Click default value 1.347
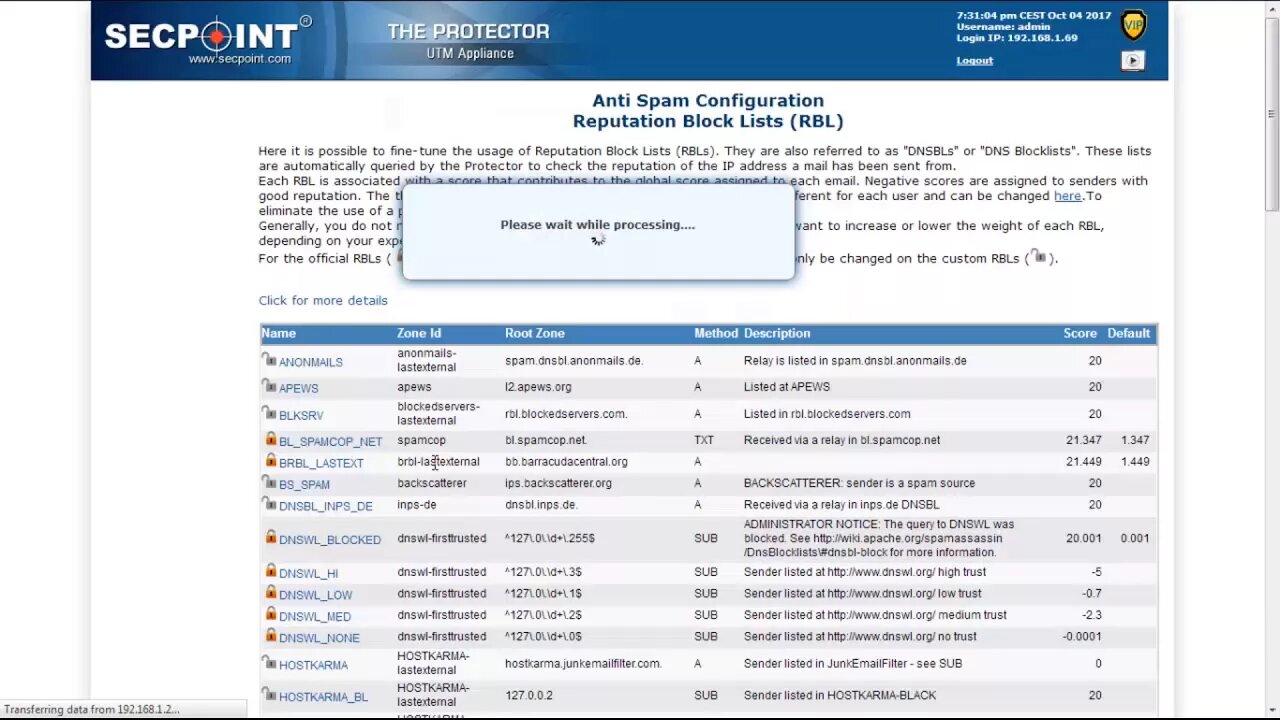1280x720 pixels. (x=1135, y=440)
